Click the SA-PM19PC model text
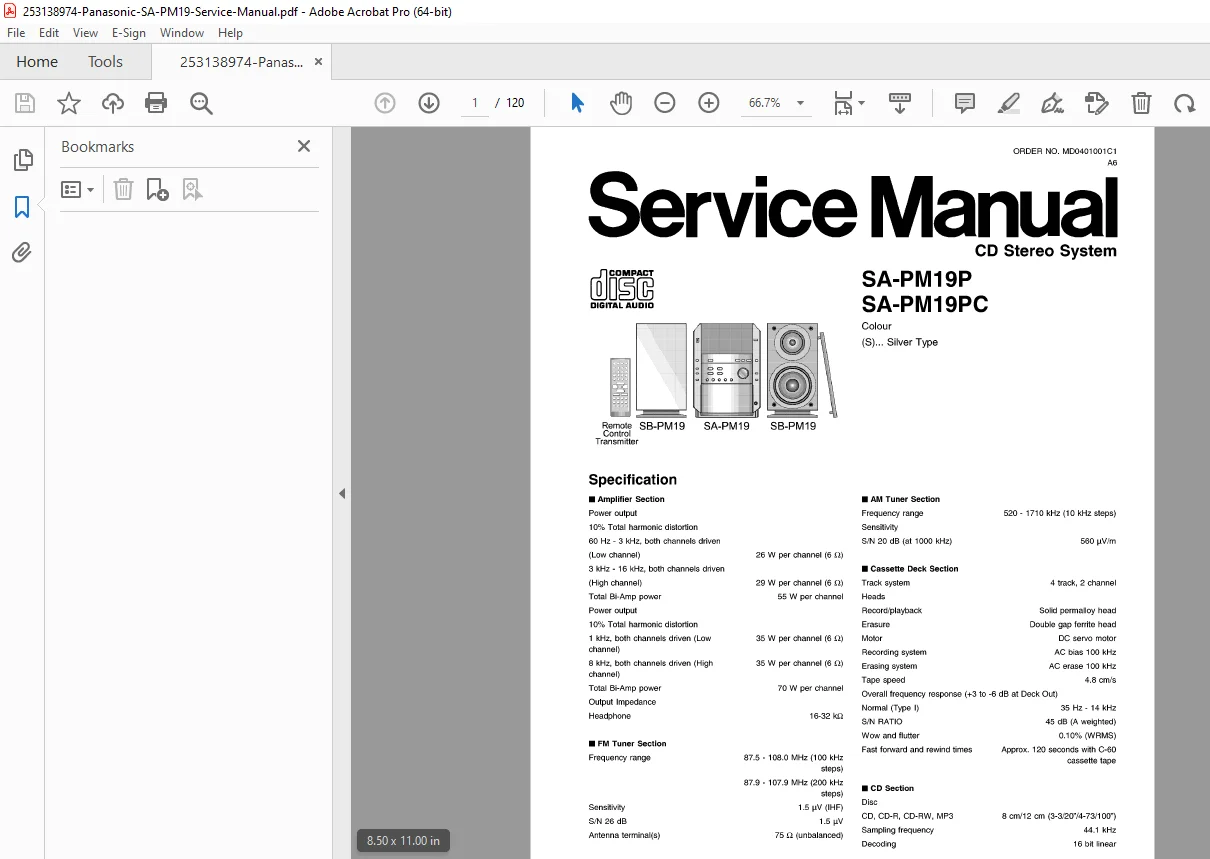This screenshot has width=1210, height=859. point(925,304)
